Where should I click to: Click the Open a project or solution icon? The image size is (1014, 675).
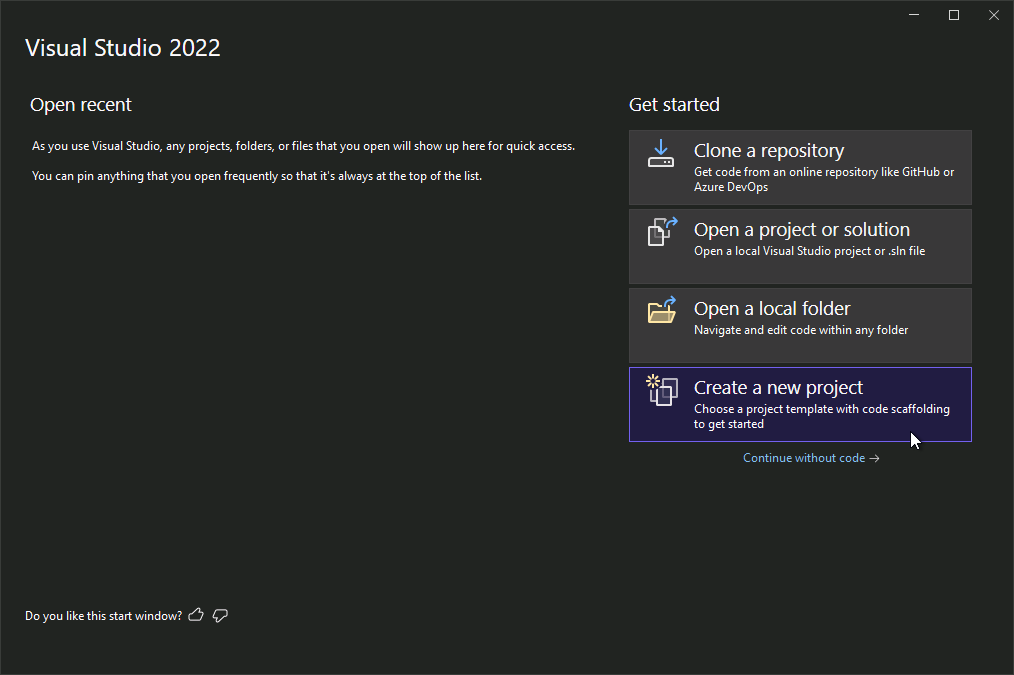tap(662, 231)
